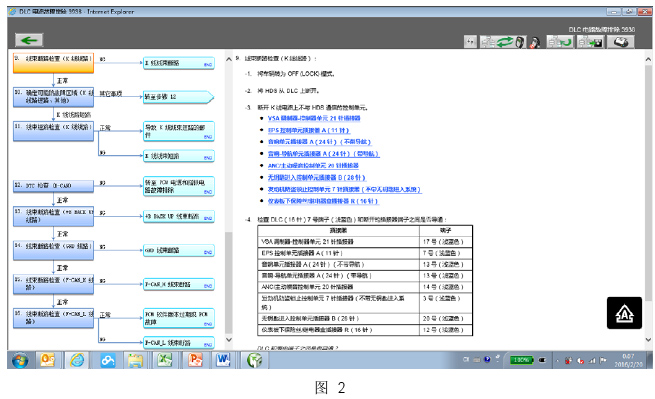Select the step 16 F-CAN_L check box

click(53, 318)
